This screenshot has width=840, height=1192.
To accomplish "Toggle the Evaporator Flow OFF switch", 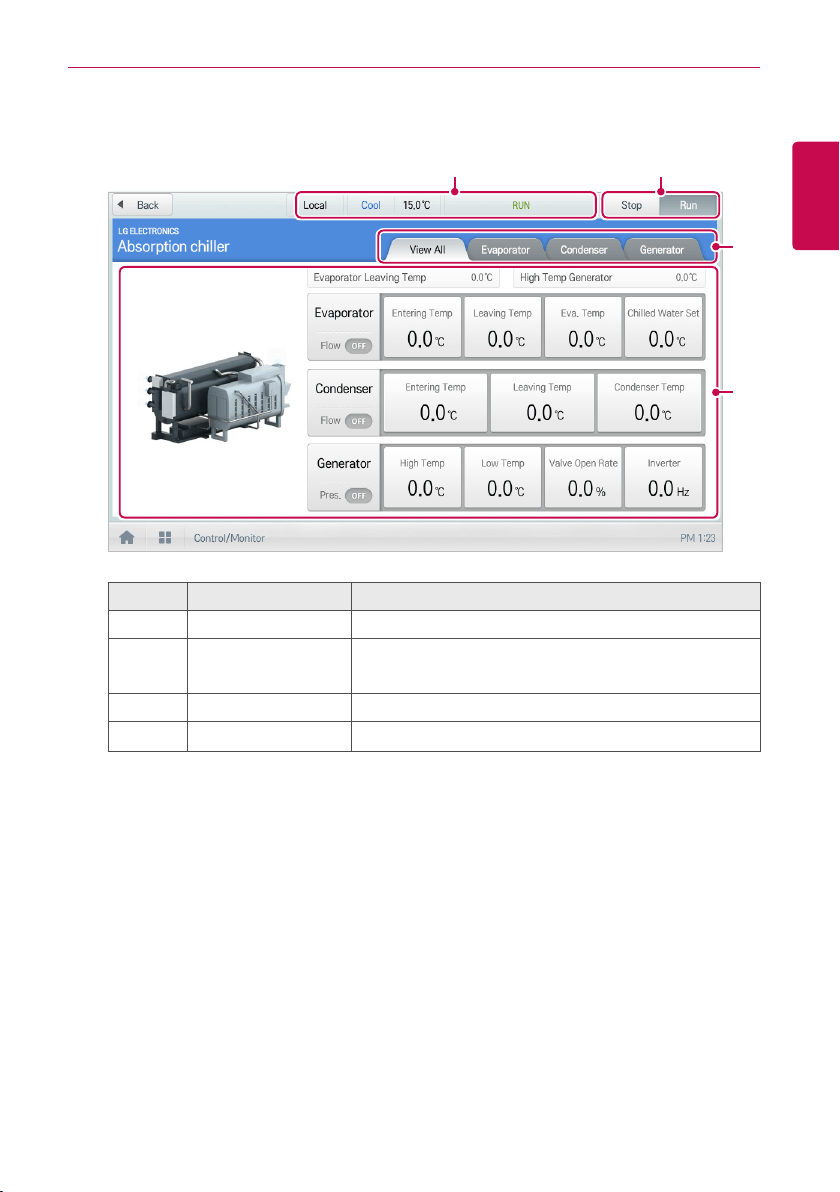I will tap(359, 346).
